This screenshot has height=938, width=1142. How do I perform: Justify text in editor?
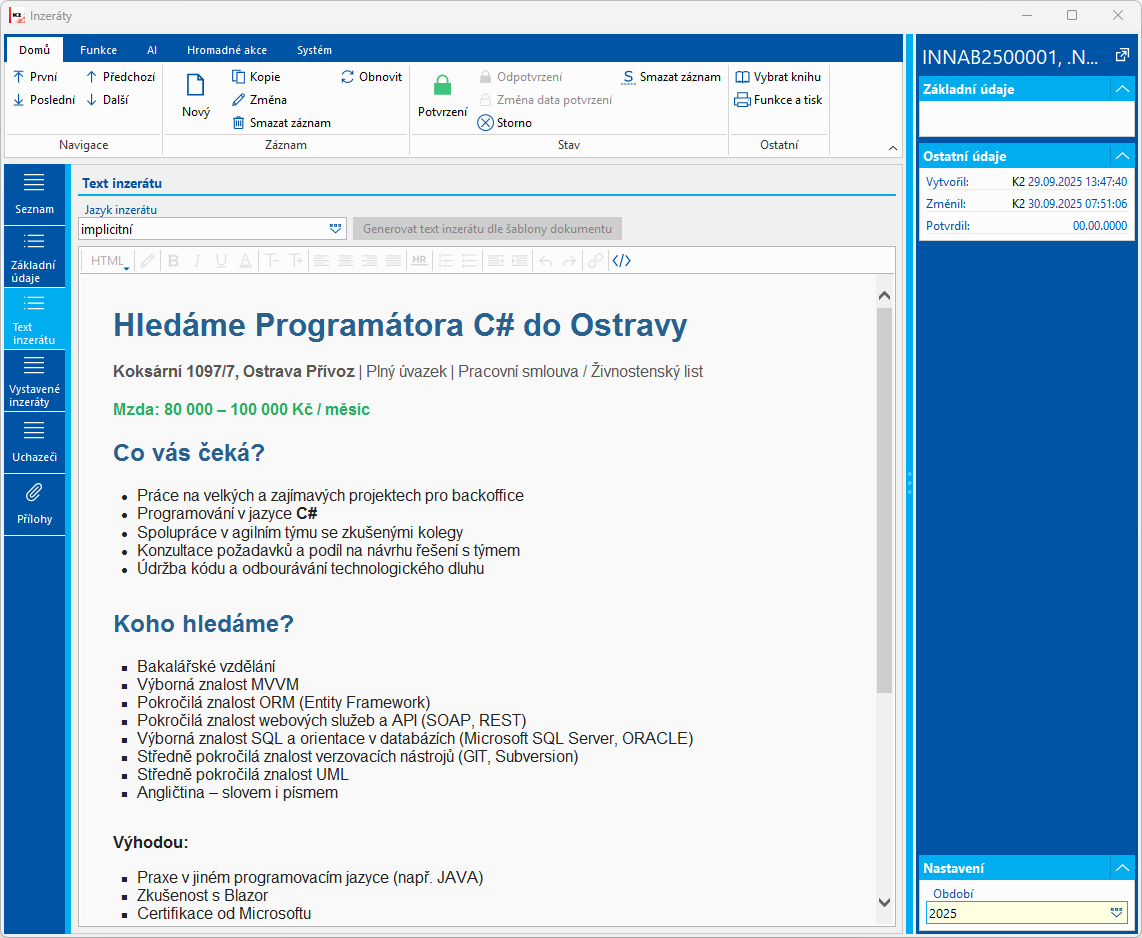(x=393, y=261)
